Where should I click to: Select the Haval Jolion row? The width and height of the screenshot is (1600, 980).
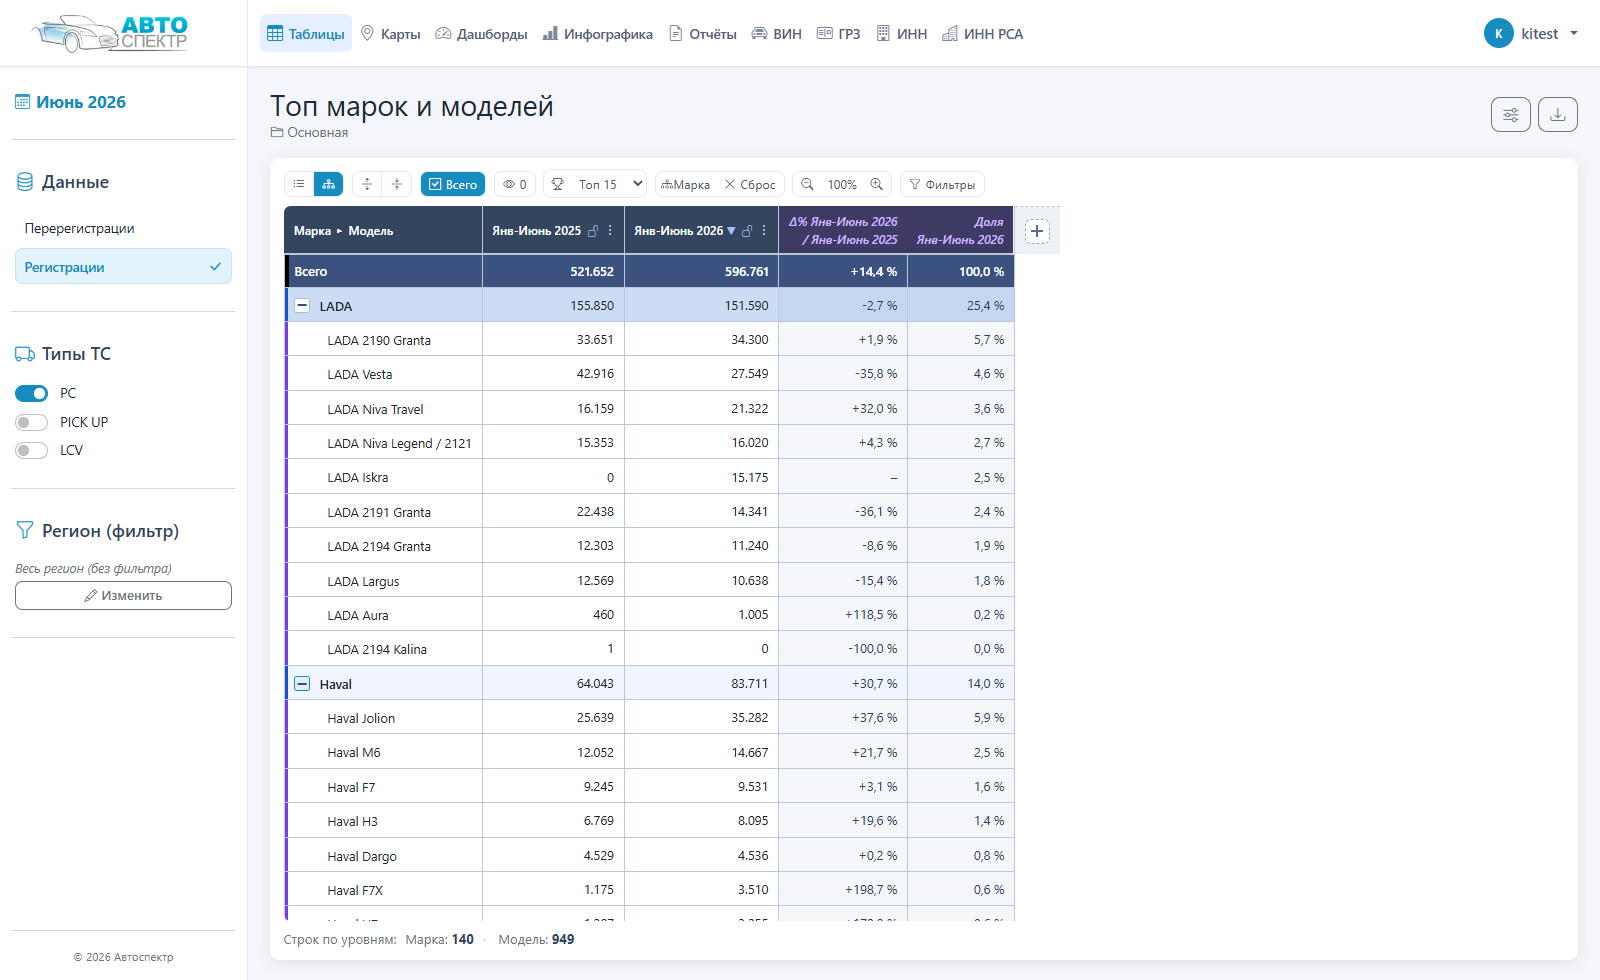click(x=650, y=717)
